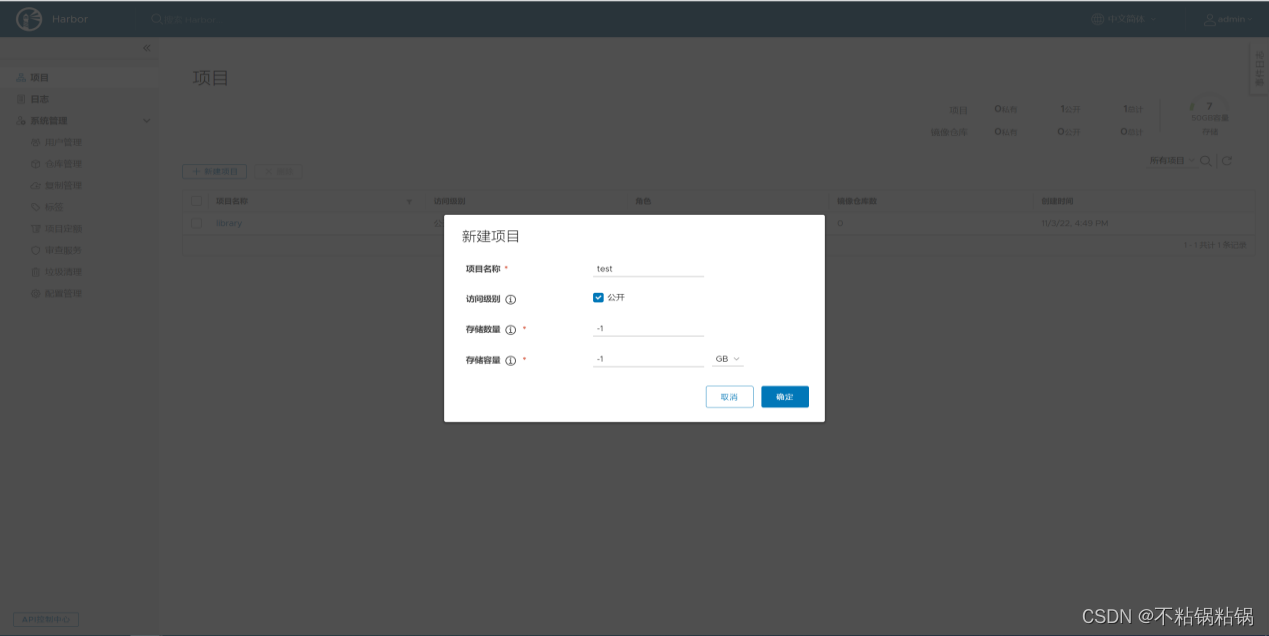The height and width of the screenshot is (636, 1269).
Task: Click the globe language icon
Action: click(x=1097, y=19)
